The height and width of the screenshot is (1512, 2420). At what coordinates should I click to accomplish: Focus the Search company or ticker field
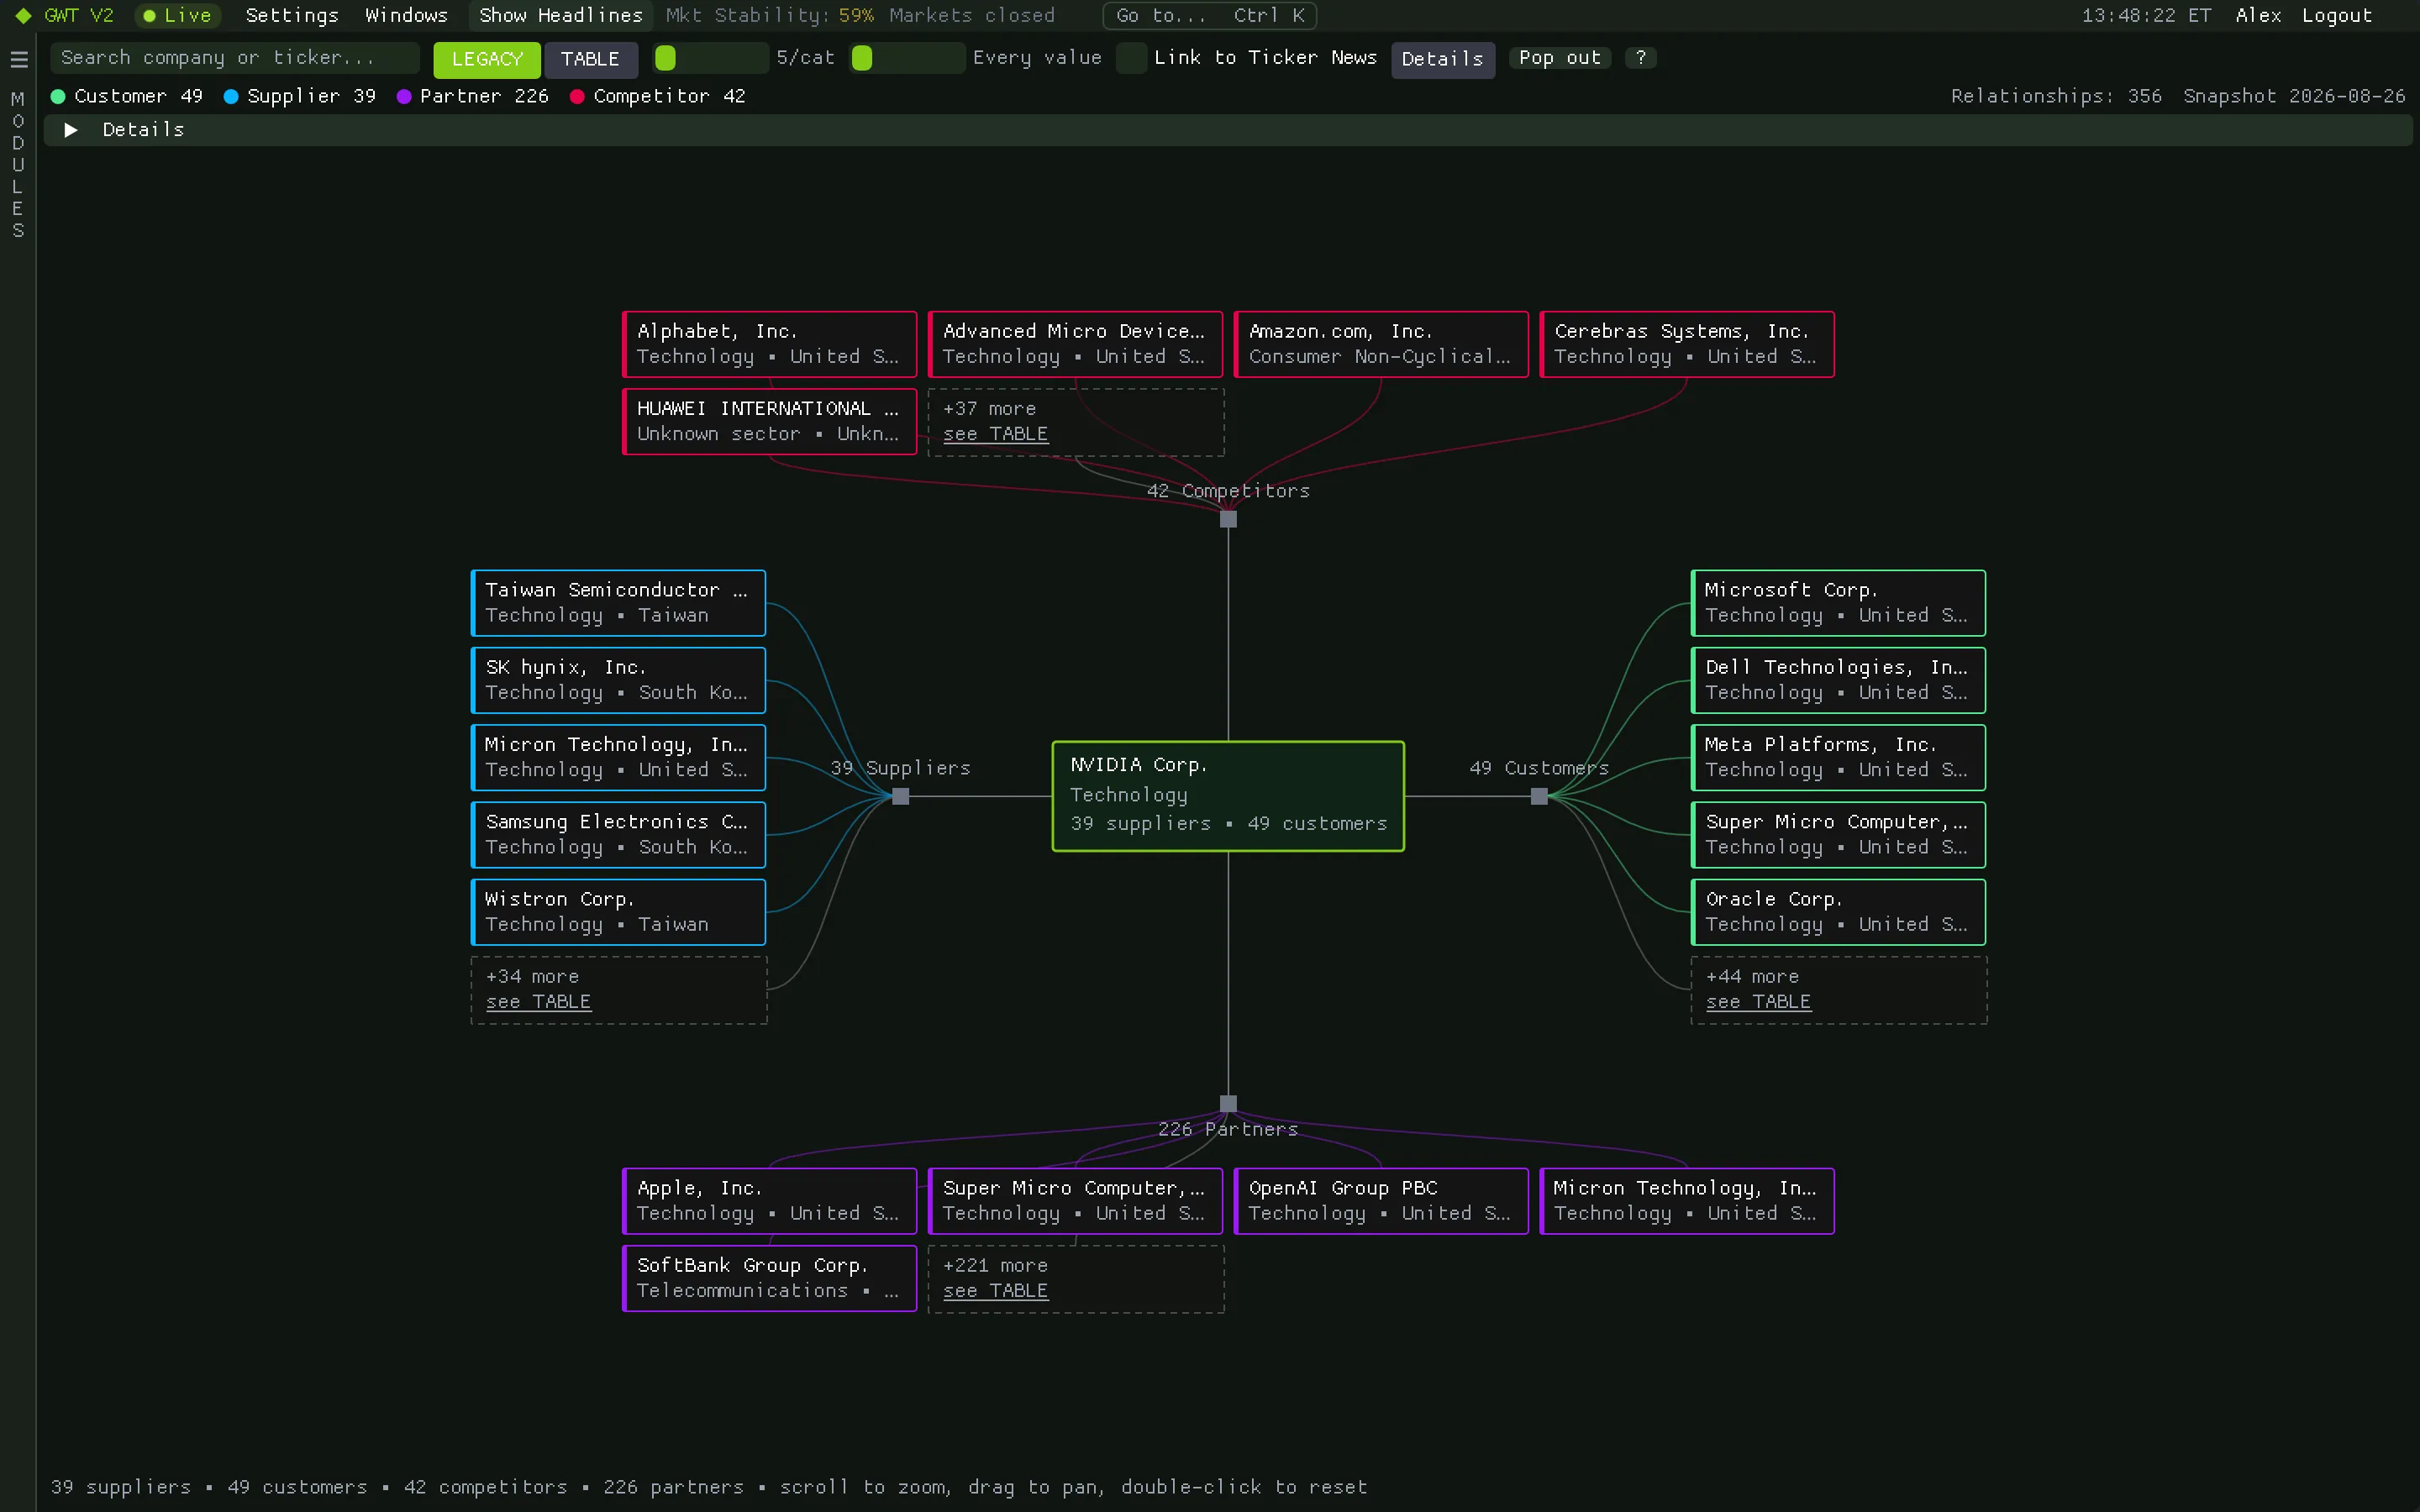click(235, 58)
